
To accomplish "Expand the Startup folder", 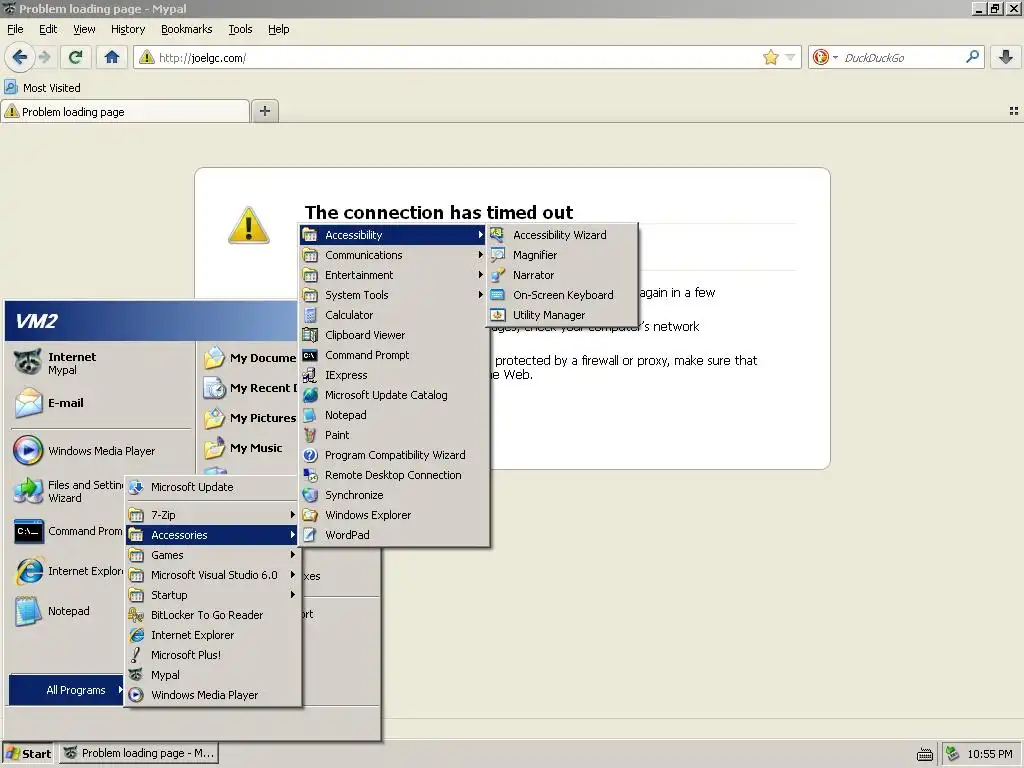I will [213, 595].
